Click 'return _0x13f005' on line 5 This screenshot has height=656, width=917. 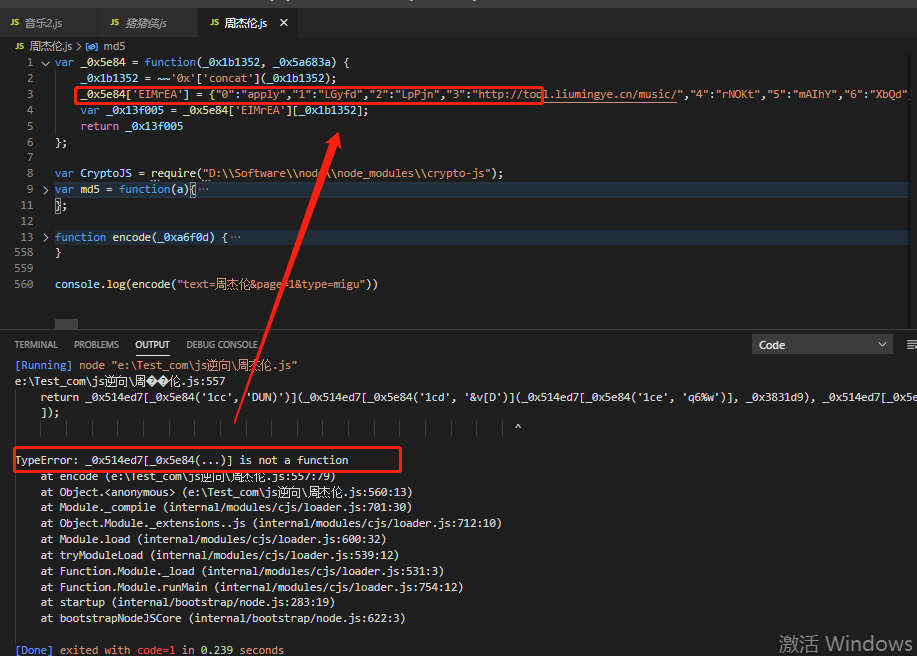tap(132, 126)
